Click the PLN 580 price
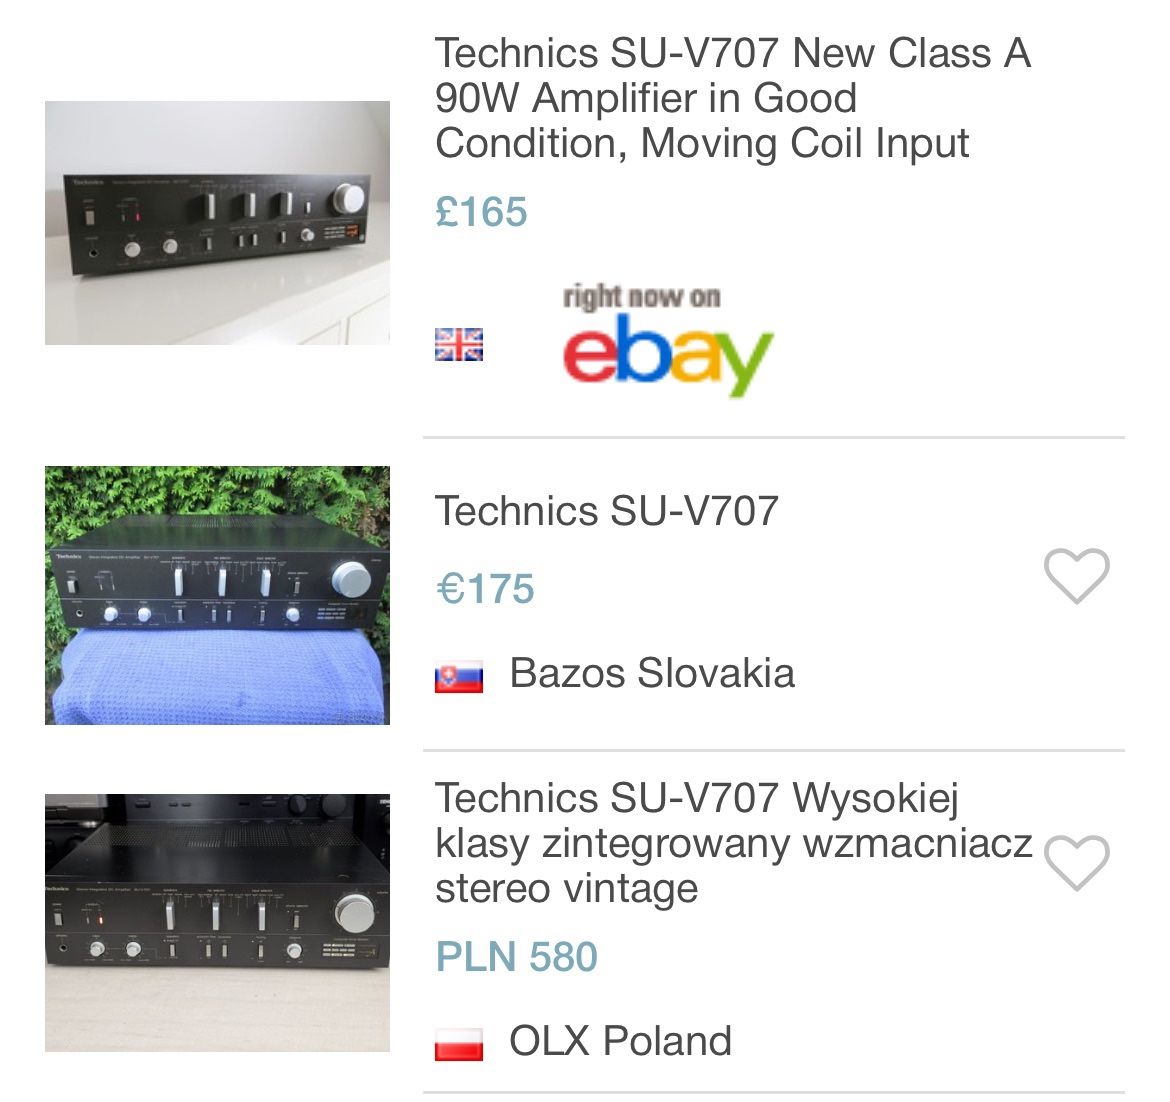 coord(516,957)
